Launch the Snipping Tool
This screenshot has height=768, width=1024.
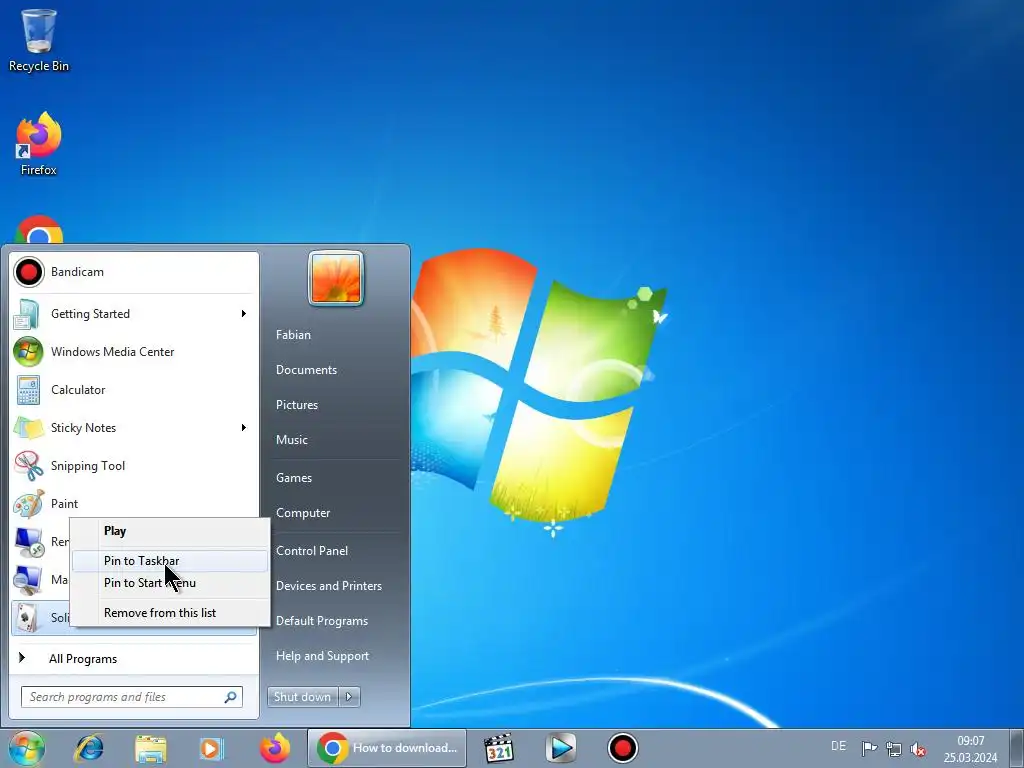133,466
